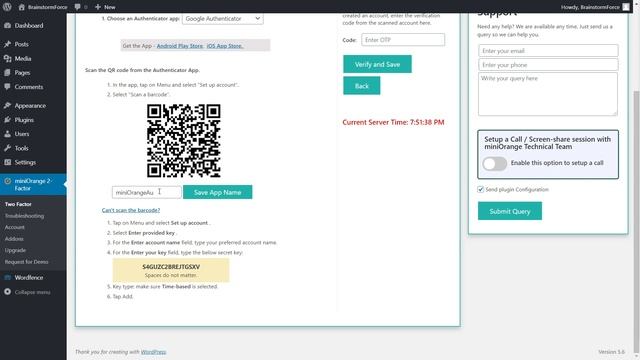Click the WordPress logo icon
Image resolution: width=640 pixels, height=360 pixels.
[x=7, y=7]
